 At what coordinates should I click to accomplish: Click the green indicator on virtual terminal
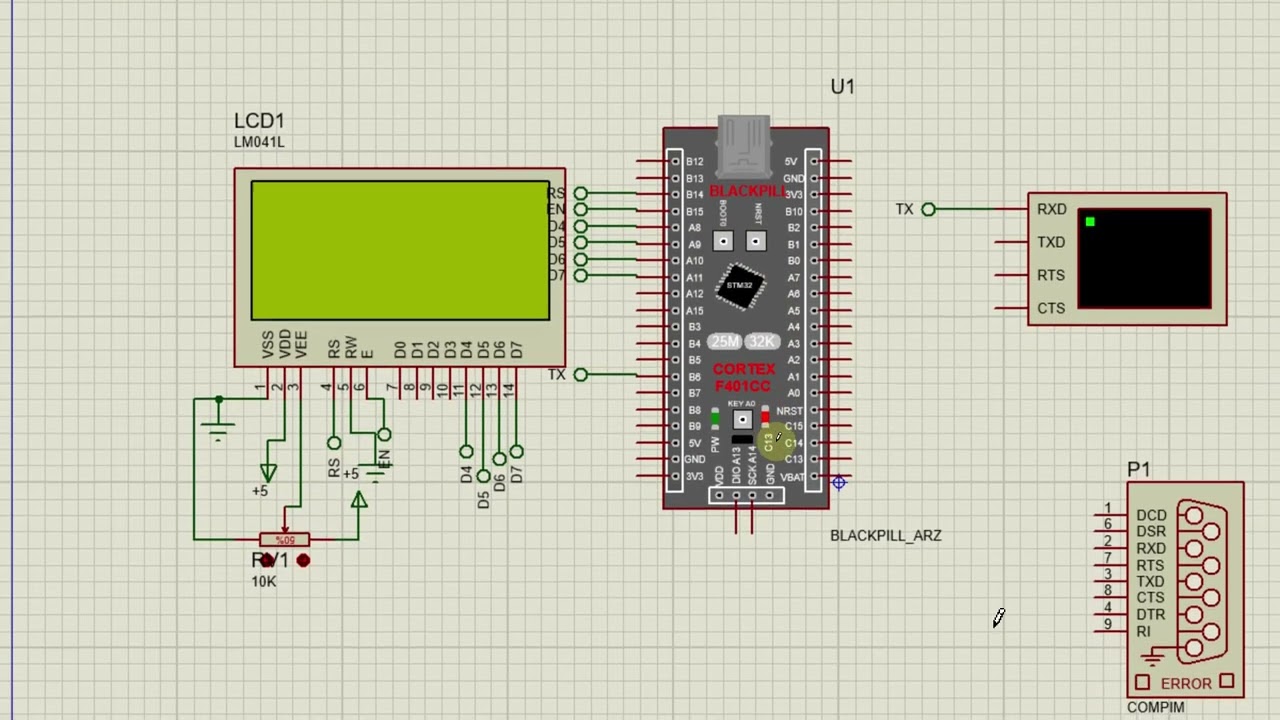(1090, 222)
